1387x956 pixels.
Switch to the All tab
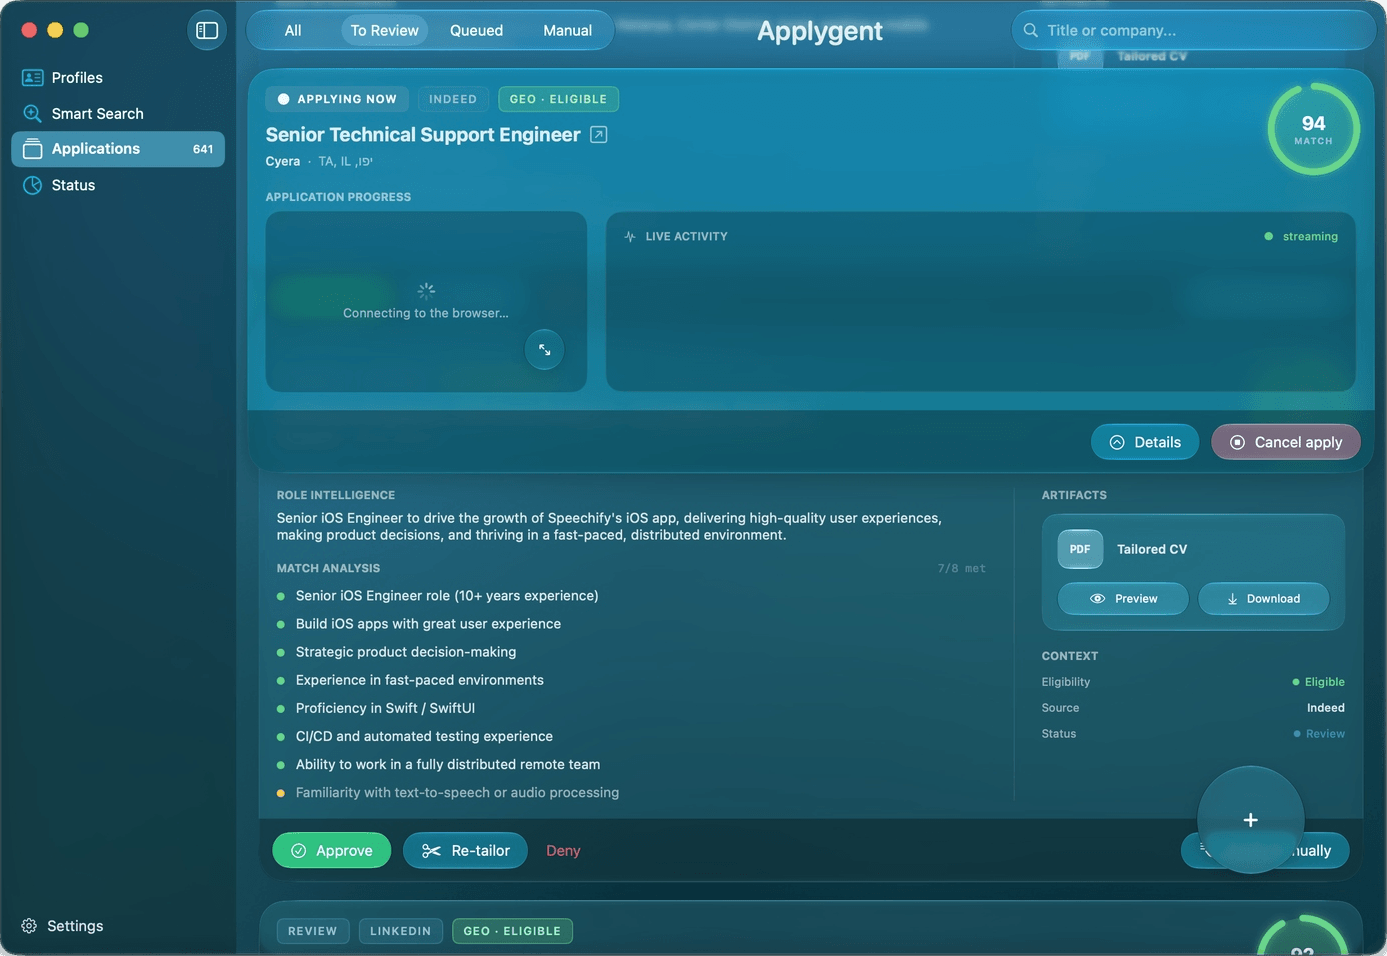pyautogui.click(x=293, y=30)
